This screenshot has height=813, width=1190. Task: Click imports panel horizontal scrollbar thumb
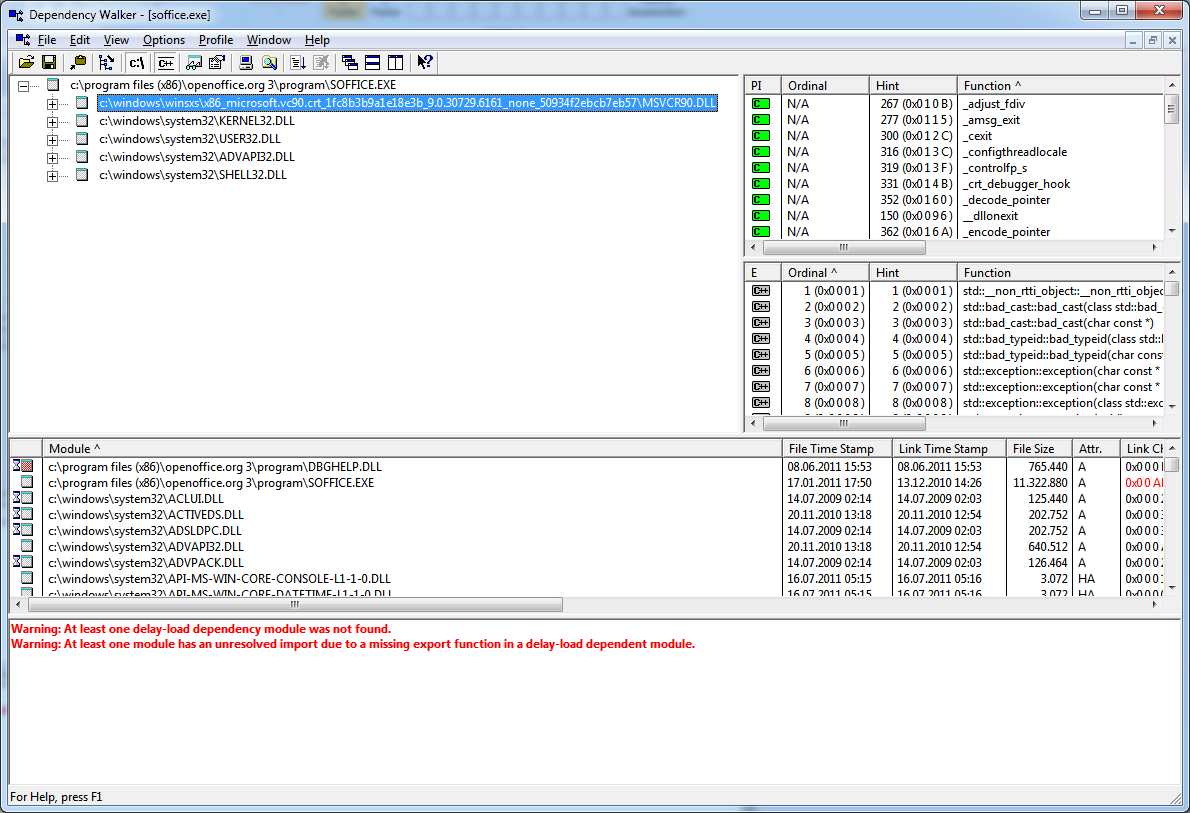(x=843, y=247)
